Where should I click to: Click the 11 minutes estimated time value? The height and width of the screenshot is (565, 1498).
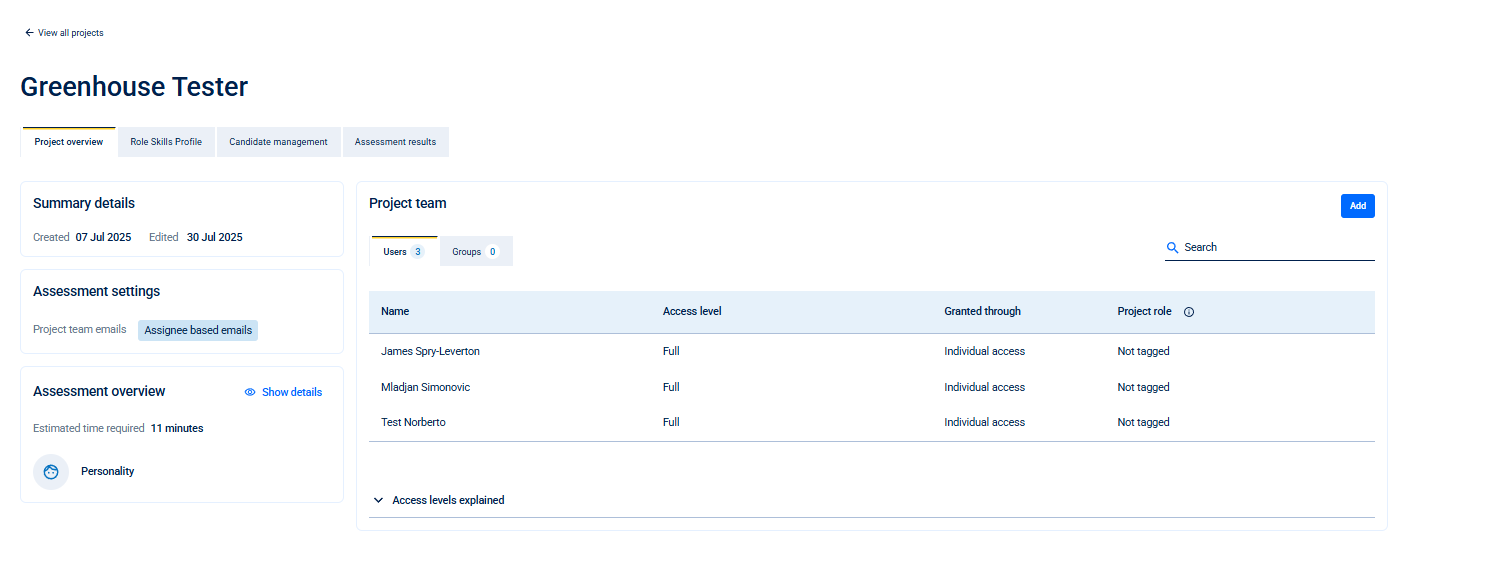[177, 428]
